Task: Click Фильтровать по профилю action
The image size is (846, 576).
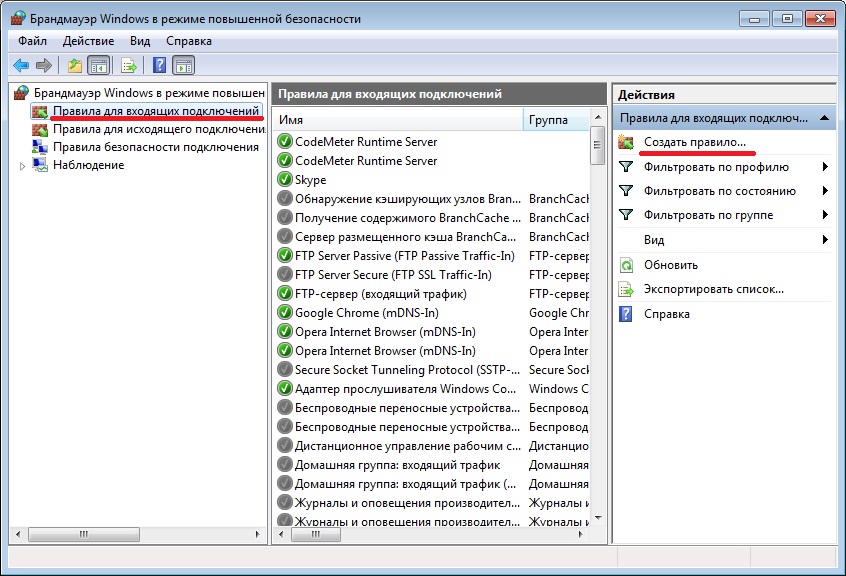Action: click(716, 167)
